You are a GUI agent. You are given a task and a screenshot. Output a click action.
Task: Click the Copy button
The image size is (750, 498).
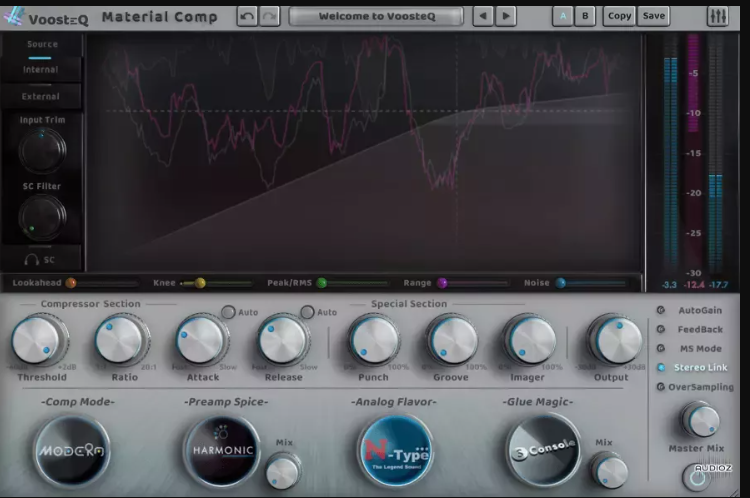pyautogui.click(x=619, y=16)
